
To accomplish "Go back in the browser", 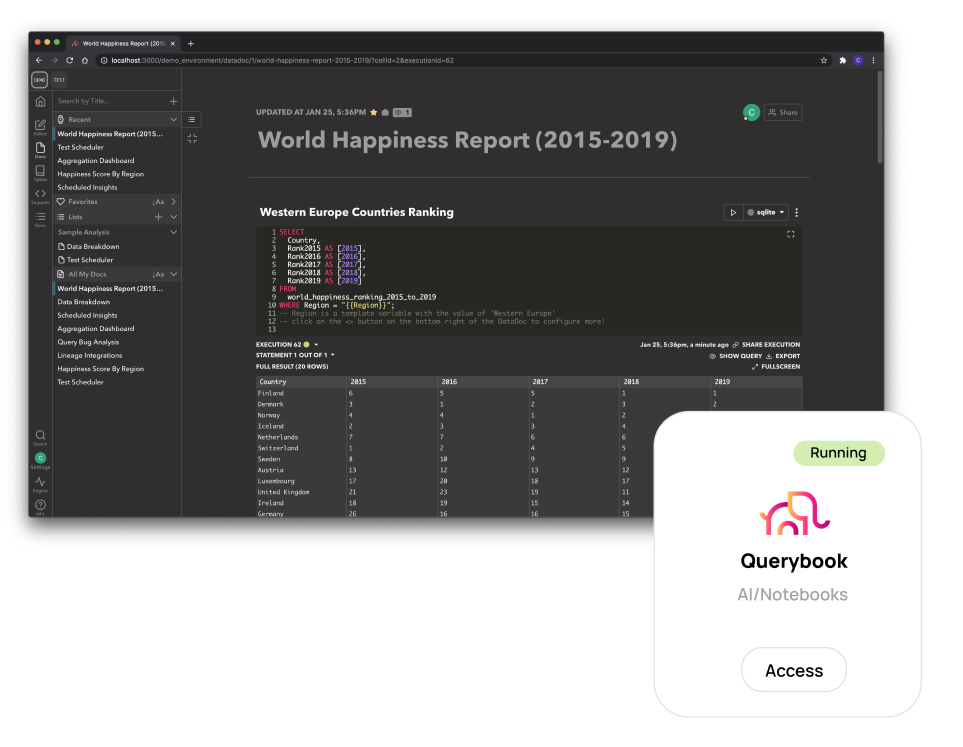I will point(39,60).
